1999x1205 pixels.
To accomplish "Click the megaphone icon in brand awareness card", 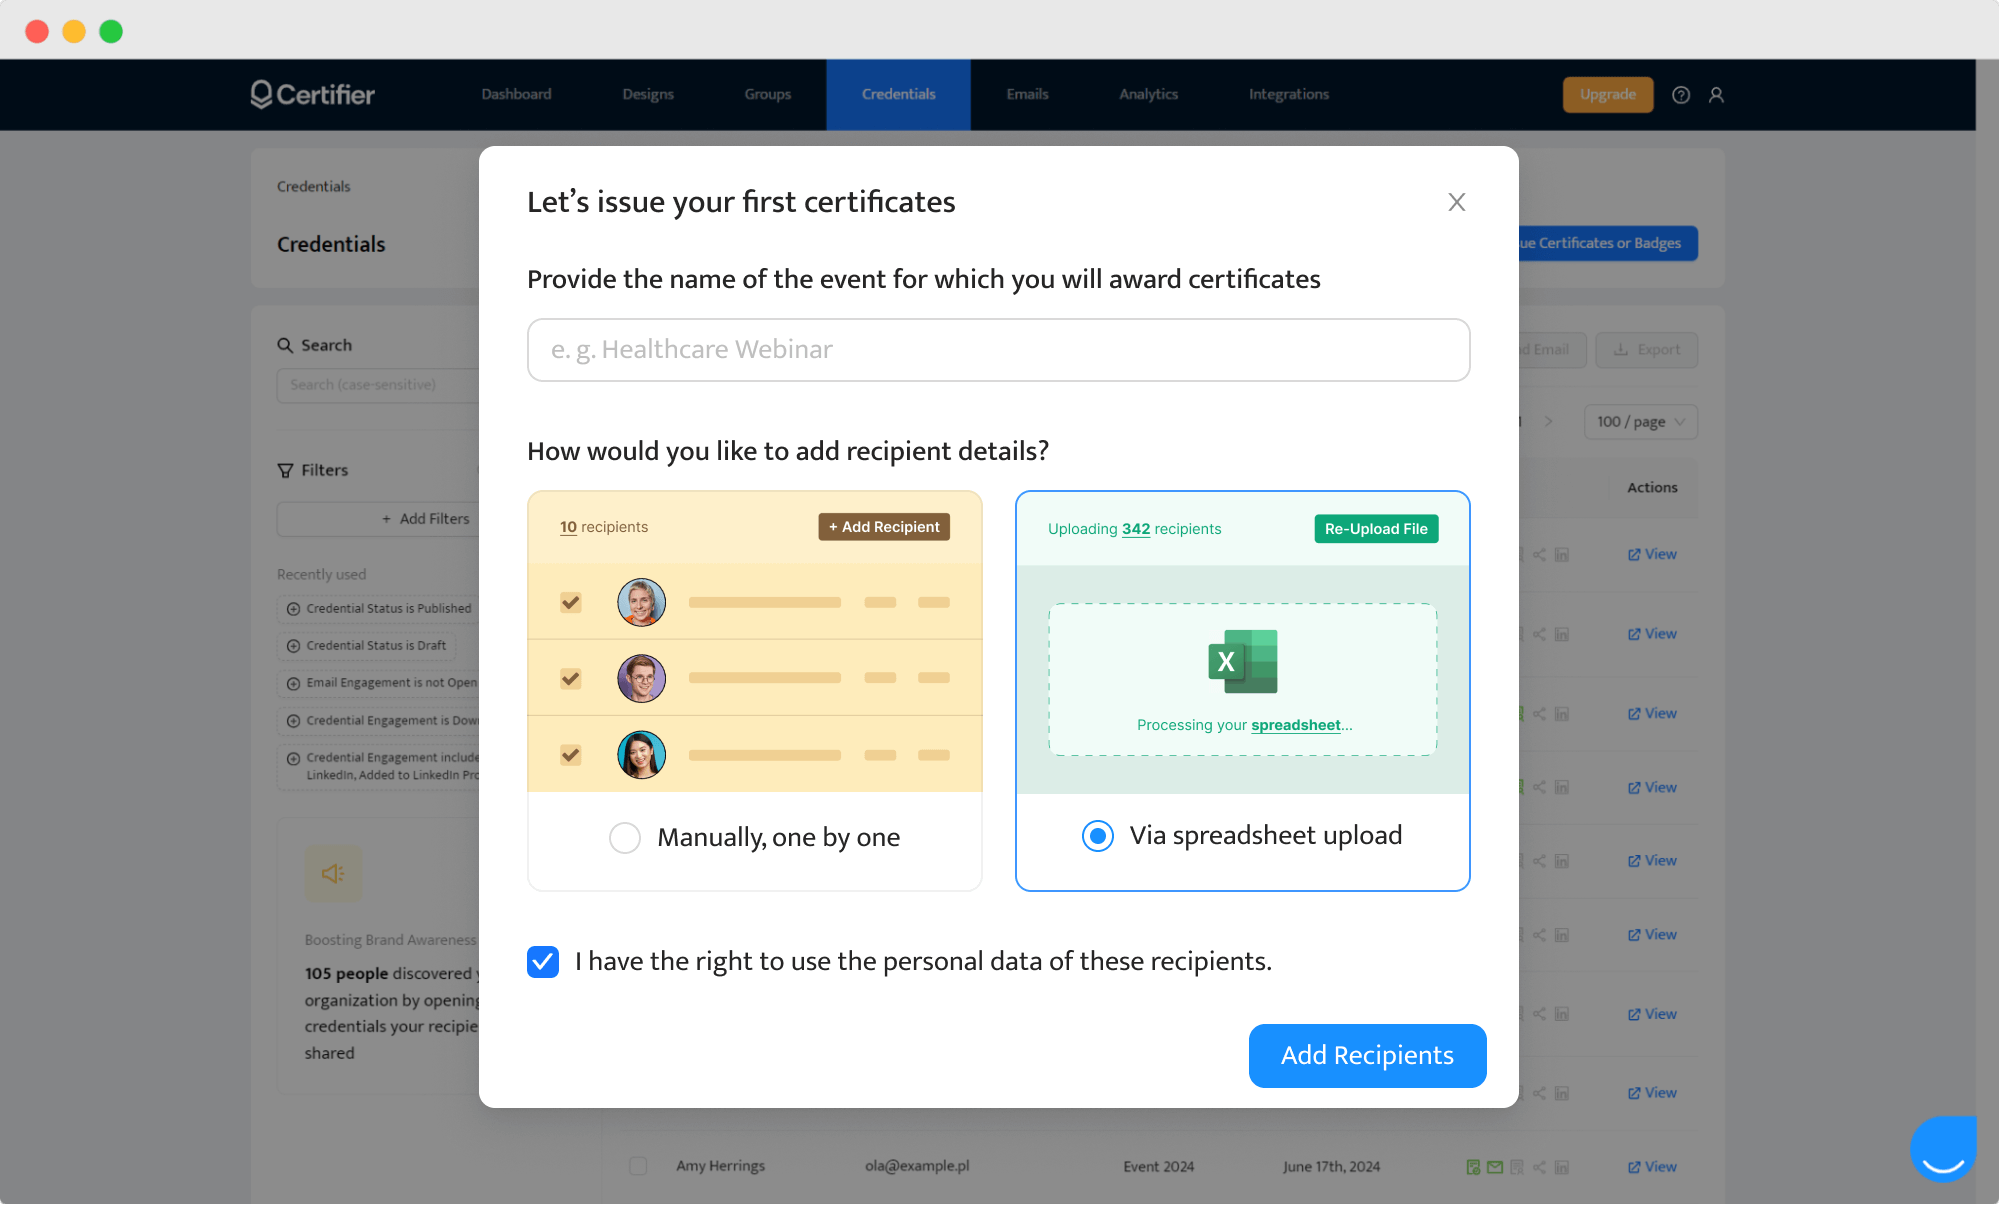I will (x=333, y=873).
